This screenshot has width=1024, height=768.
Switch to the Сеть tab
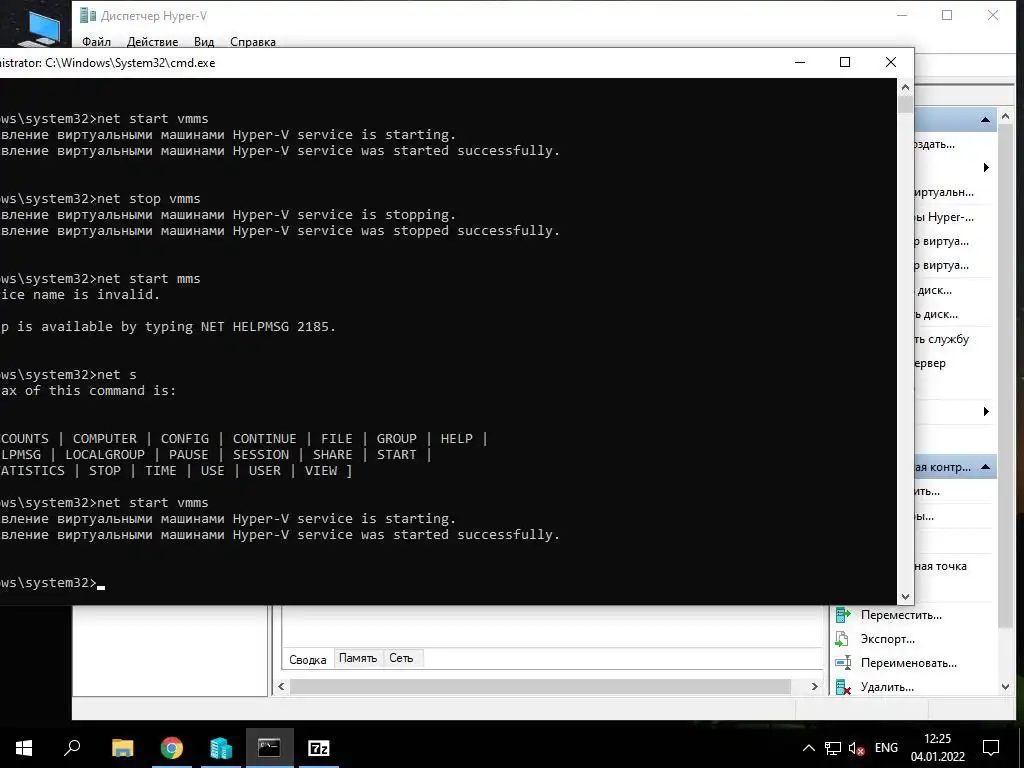tap(402, 658)
